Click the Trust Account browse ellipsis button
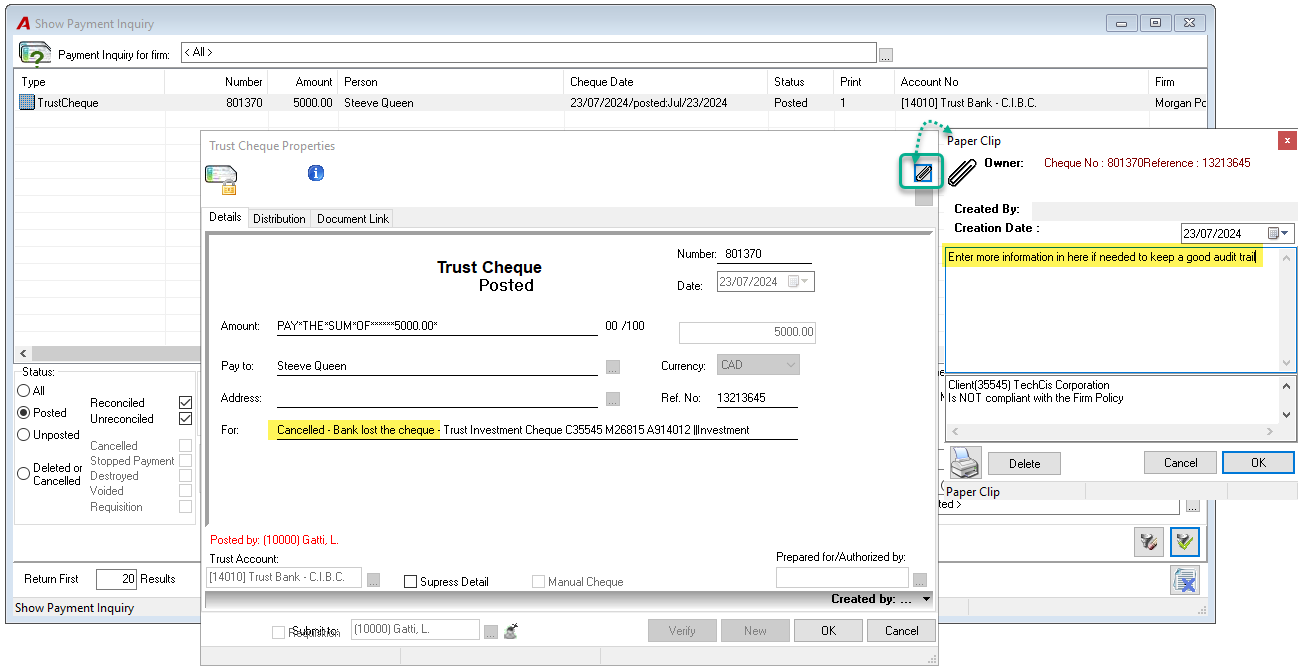This screenshot has height=667, width=1298. [374, 580]
